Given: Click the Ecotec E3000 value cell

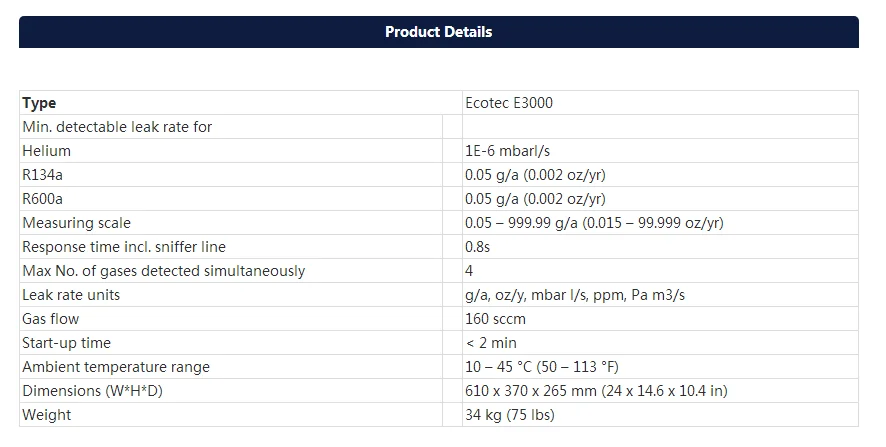Looking at the screenshot, I should pyautogui.click(x=509, y=103).
